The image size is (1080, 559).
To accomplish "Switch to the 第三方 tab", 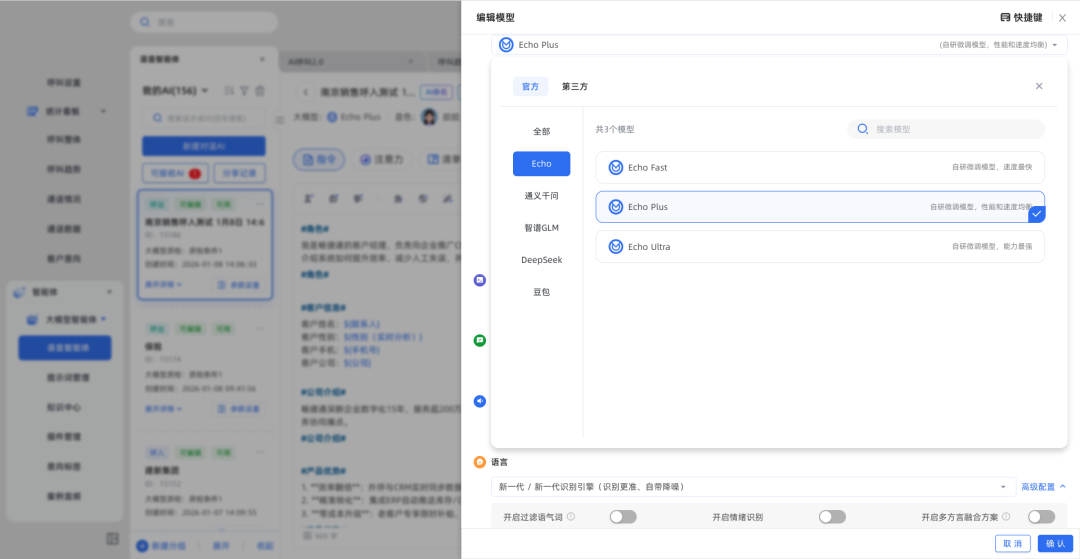I will (575, 87).
